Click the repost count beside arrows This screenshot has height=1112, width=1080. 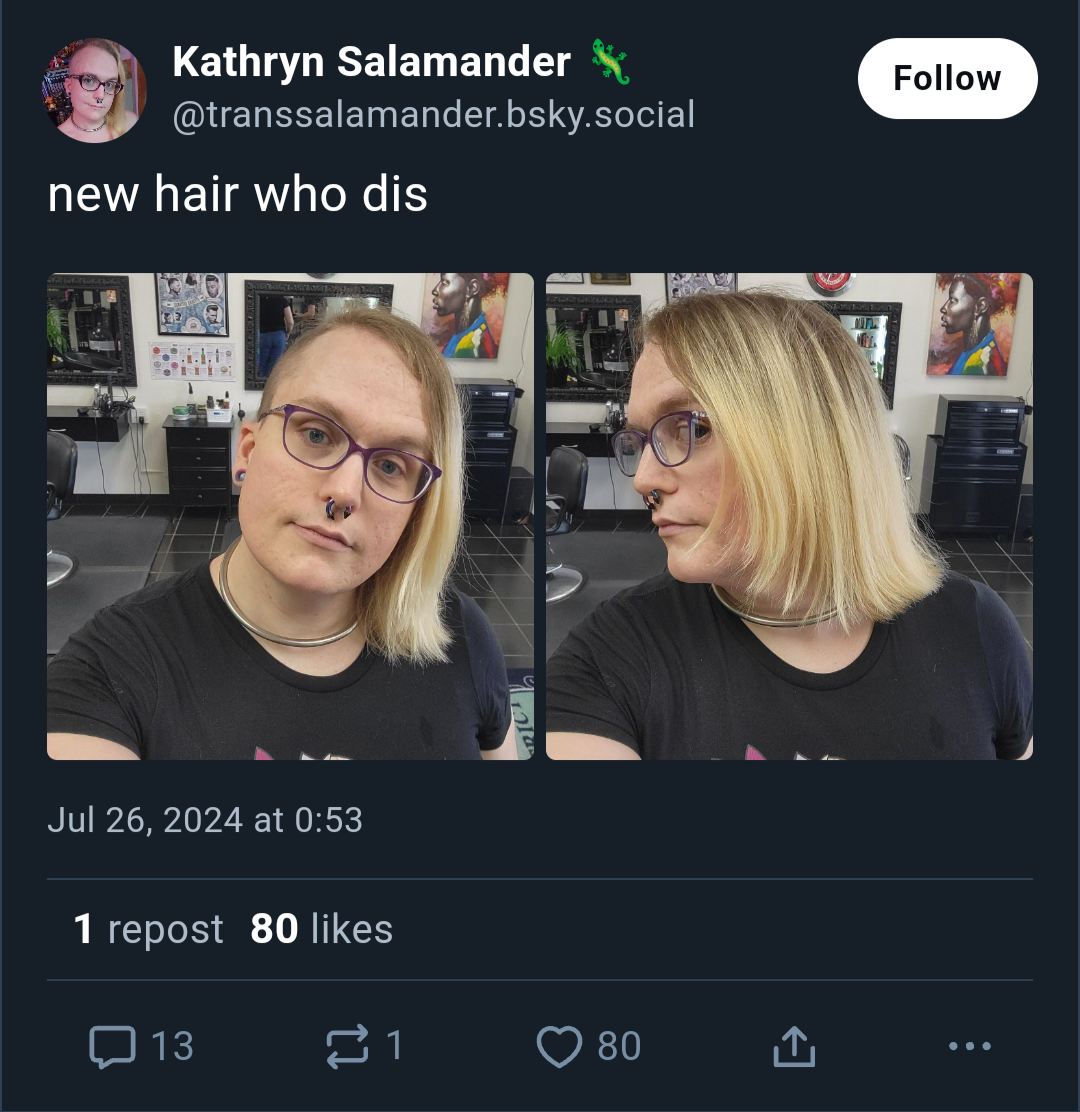(395, 1046)
